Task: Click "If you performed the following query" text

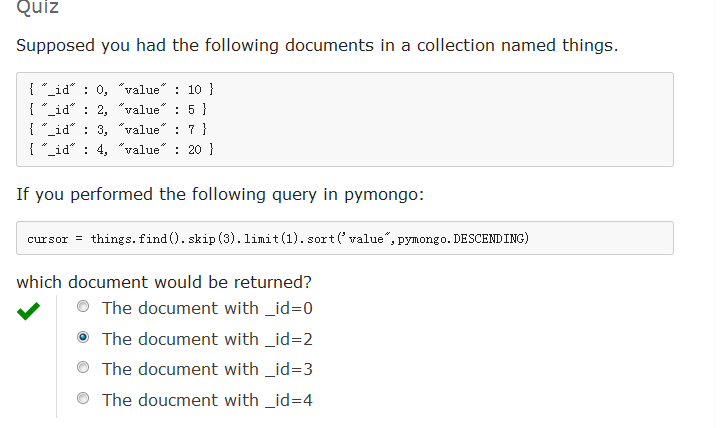Action: tap(220, 194)
